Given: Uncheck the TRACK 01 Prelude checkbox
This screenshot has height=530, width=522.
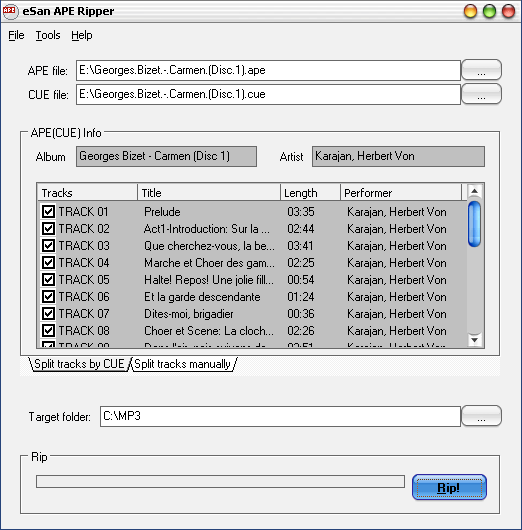Looking at the screenshot, I should [48, 212].
